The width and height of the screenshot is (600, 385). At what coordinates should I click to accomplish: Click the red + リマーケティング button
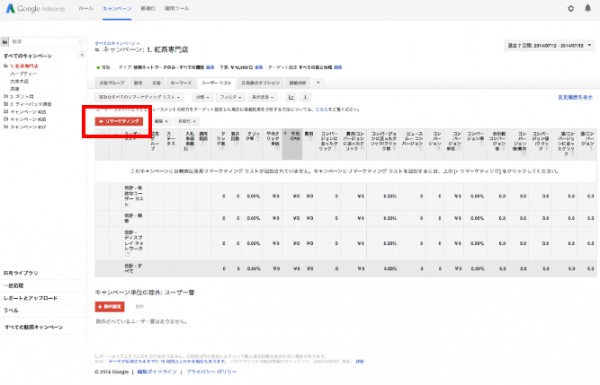(x=119, y=121)
